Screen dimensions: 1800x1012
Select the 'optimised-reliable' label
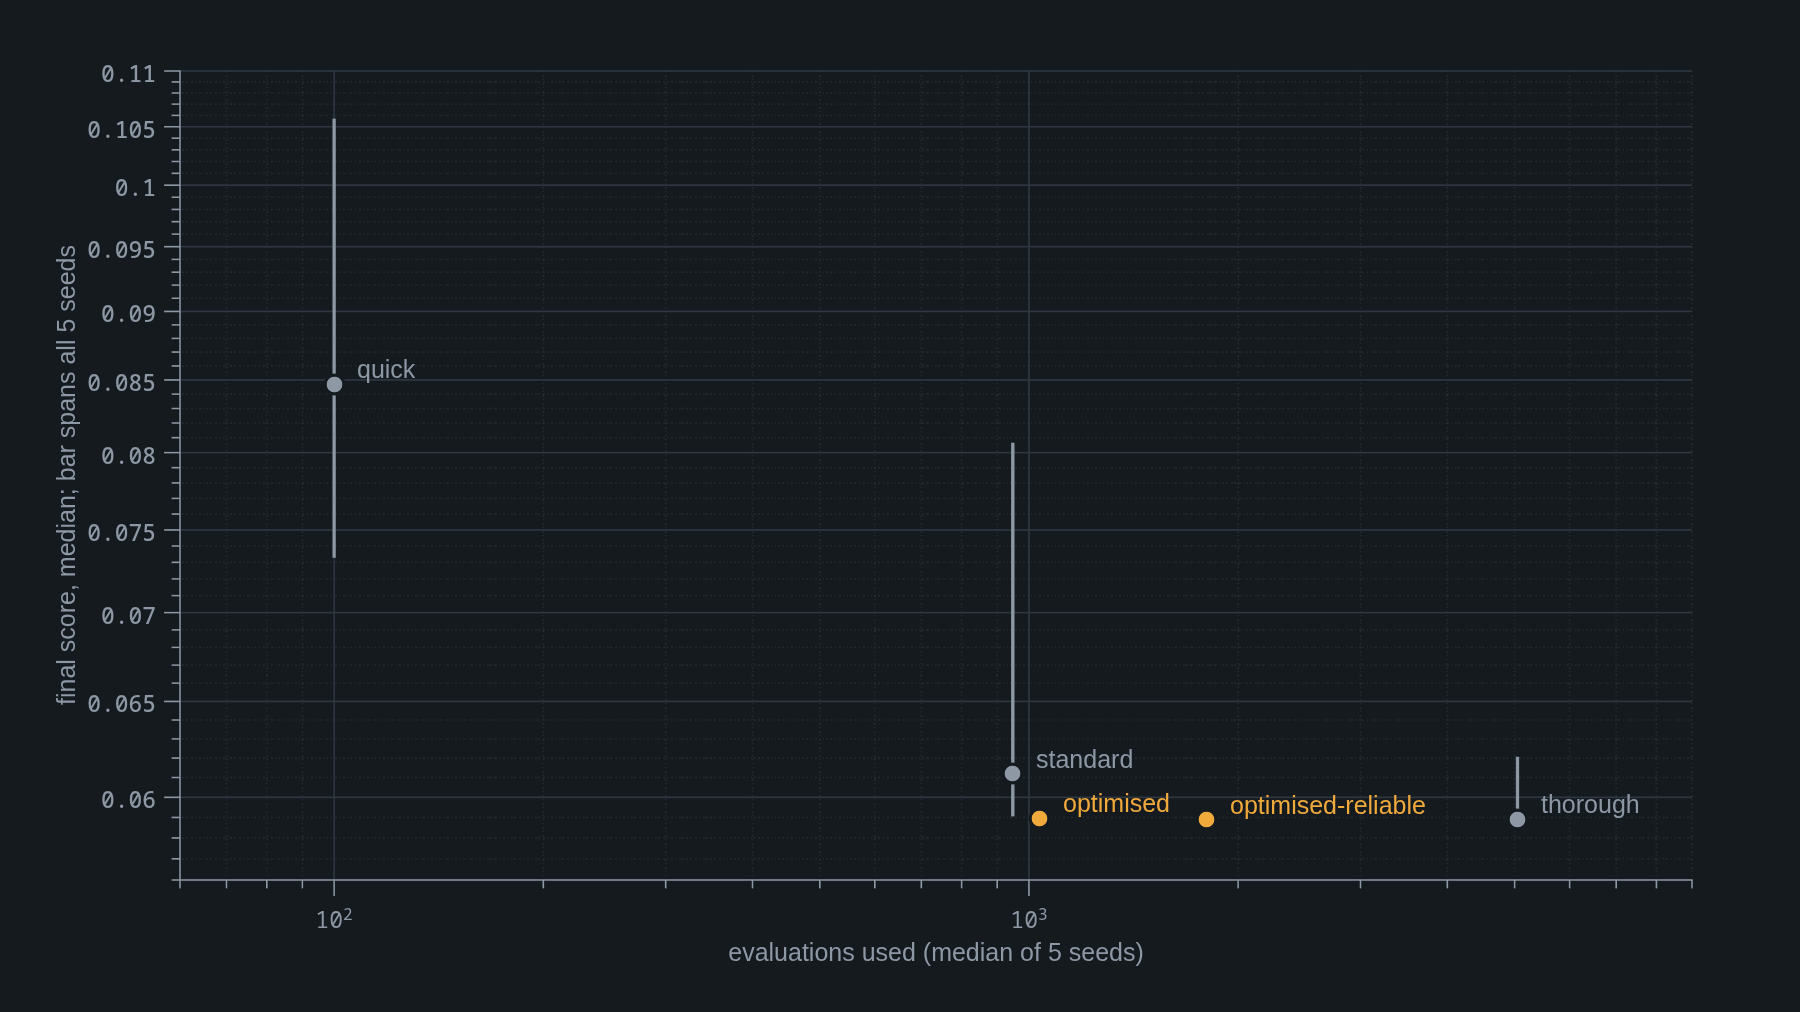[x=1327, y=805]
